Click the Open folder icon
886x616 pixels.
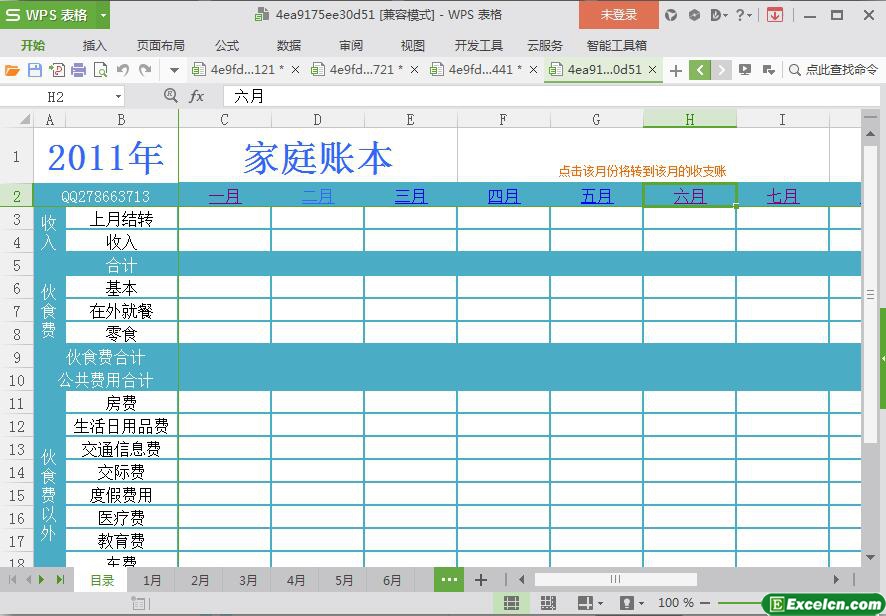(x=12, y=70)
